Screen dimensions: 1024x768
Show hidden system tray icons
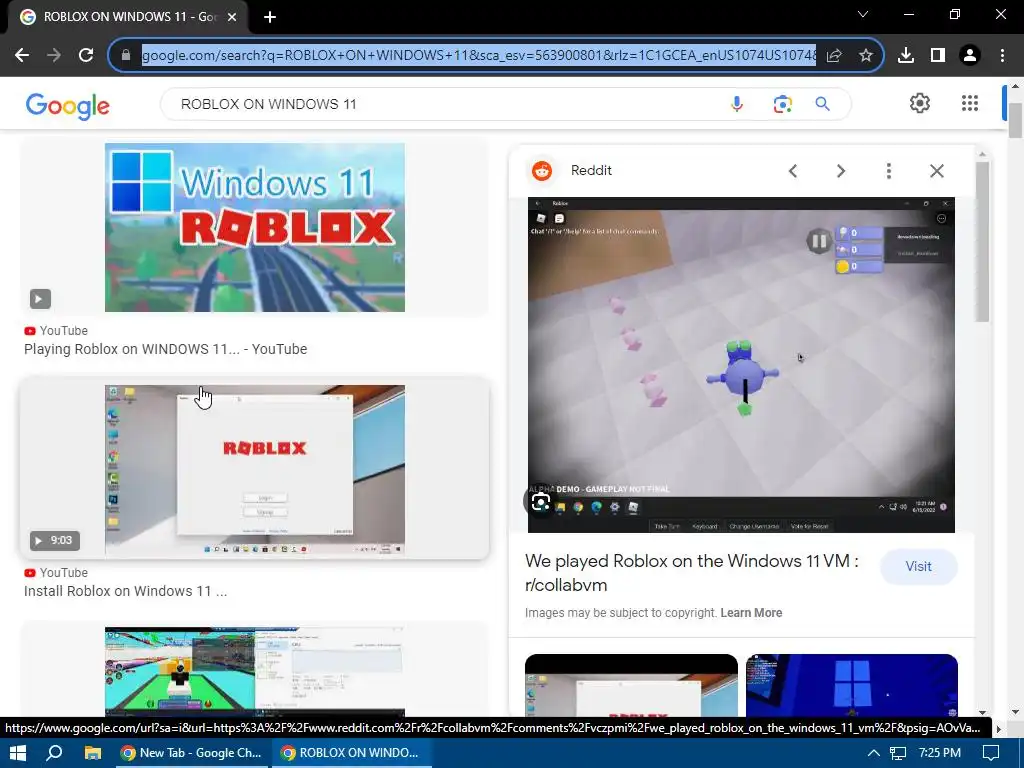(873, 753)
